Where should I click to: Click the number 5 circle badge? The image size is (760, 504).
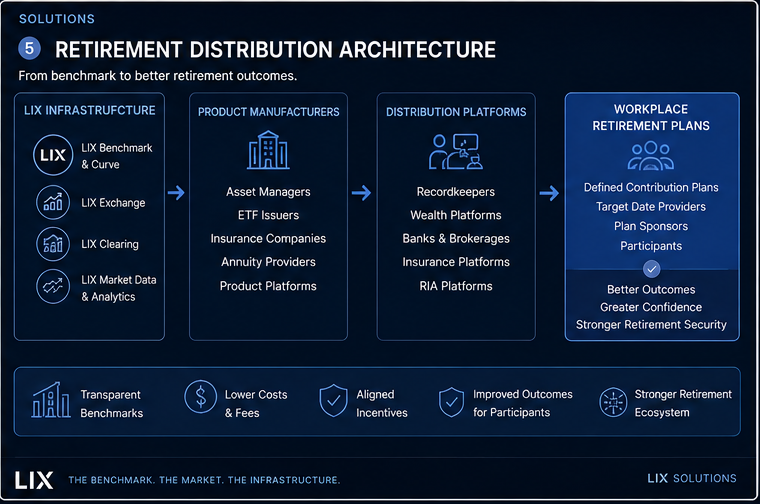(x=29, y=48)
